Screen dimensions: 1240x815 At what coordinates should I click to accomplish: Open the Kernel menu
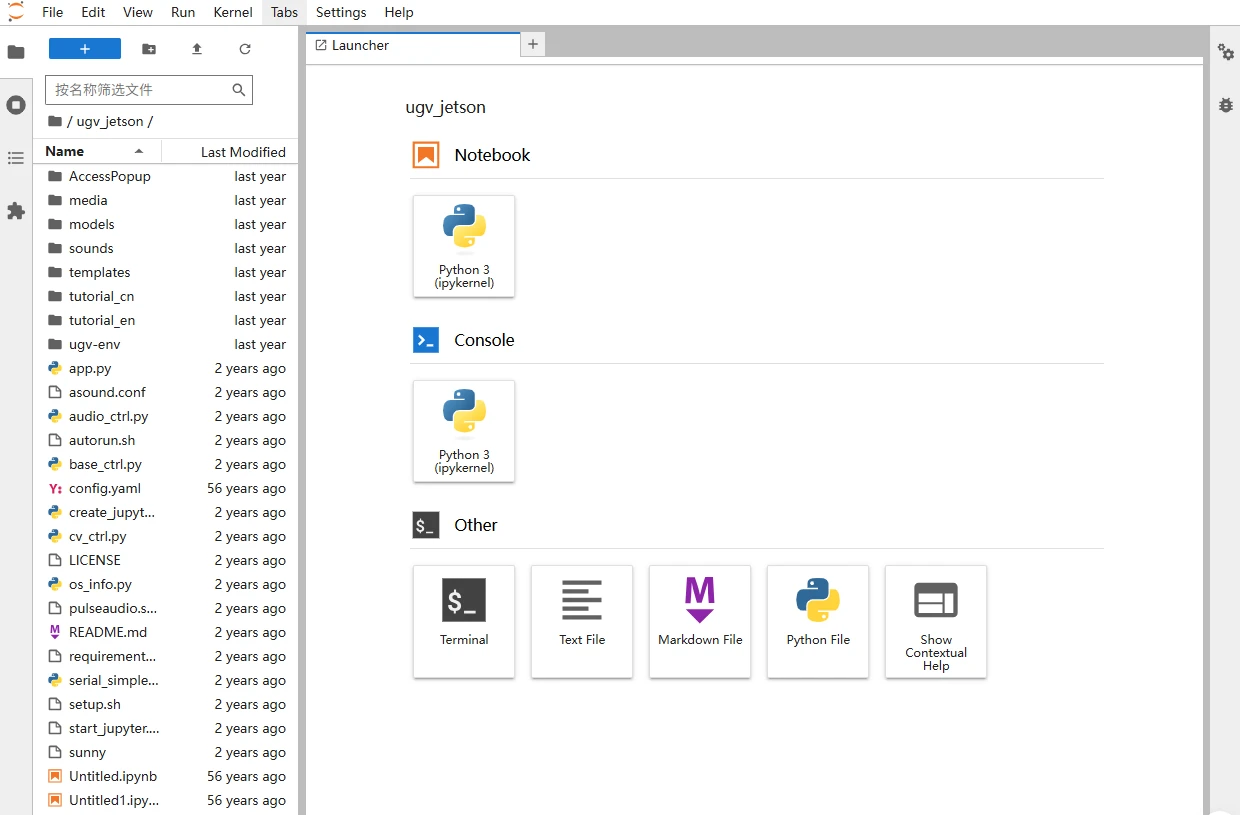(x=233, y=12)
